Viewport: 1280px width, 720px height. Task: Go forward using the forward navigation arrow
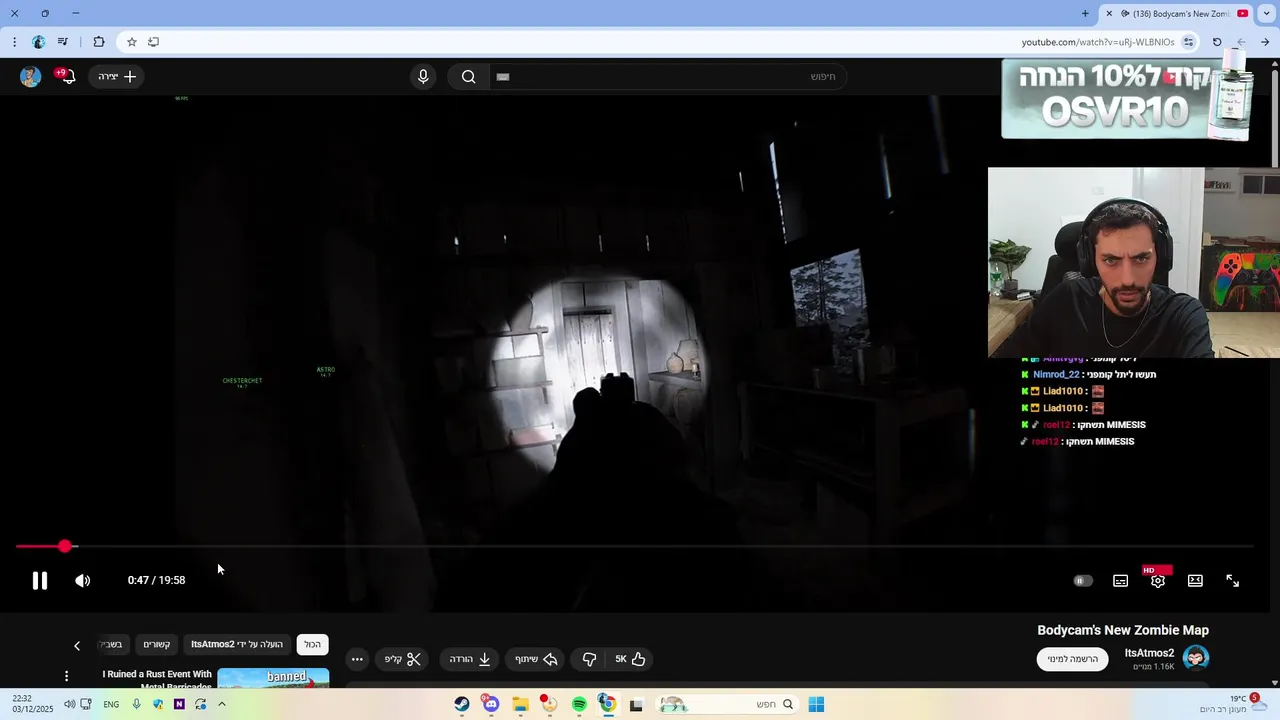pos(1241,42)
